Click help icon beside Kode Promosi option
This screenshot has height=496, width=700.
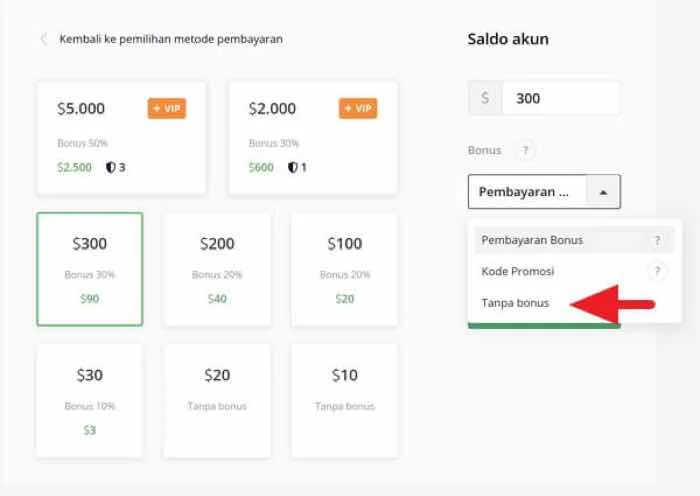tap(657, 271)
